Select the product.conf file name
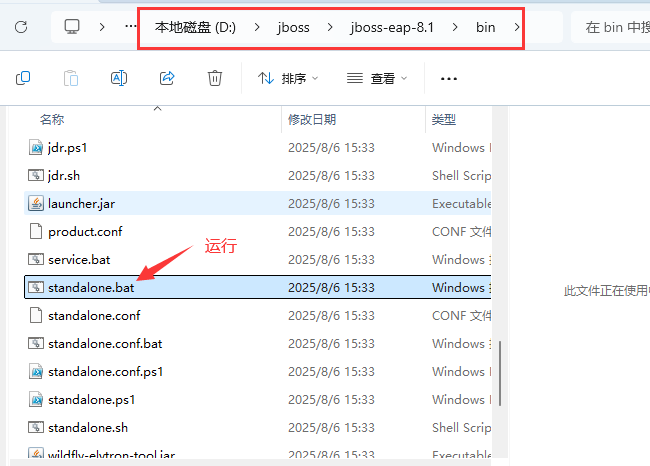The height and width of the screenshot is (466, 650). point(85,231)
